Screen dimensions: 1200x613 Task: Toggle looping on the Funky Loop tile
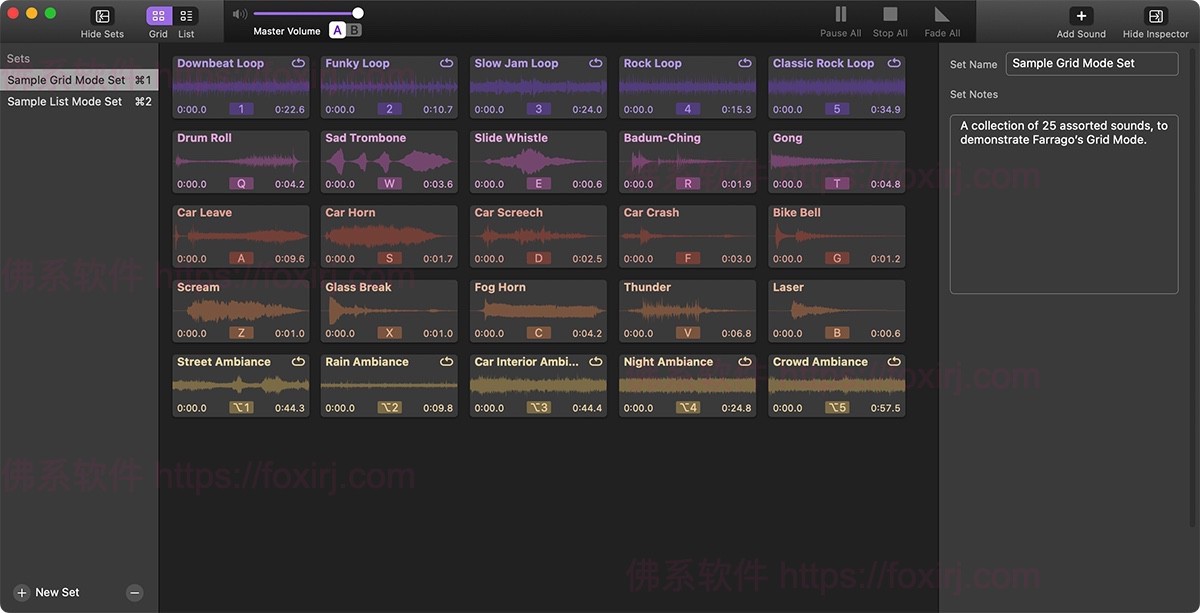(x=446, y=62)
